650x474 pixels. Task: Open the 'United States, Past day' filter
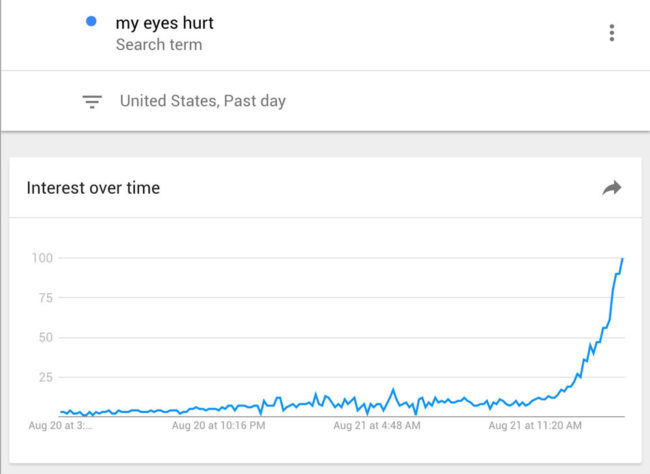(203, 101)
